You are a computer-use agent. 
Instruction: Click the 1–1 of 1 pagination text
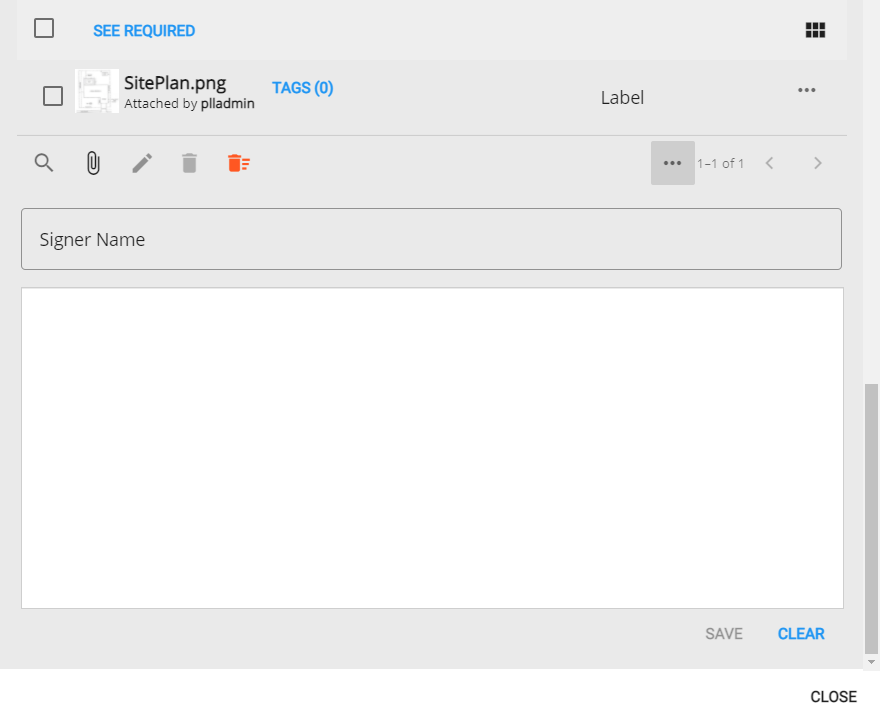tap(721, 163)
